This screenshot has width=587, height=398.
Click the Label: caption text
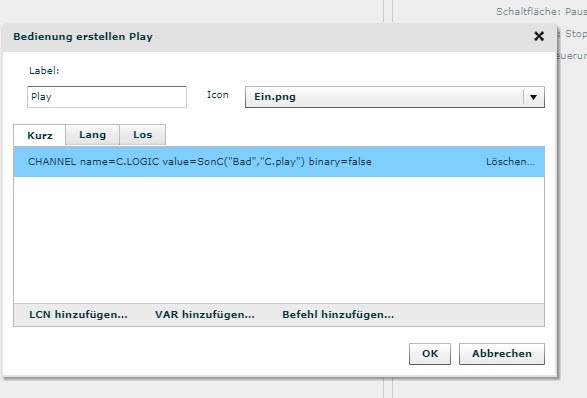click(x=44, y=70)
